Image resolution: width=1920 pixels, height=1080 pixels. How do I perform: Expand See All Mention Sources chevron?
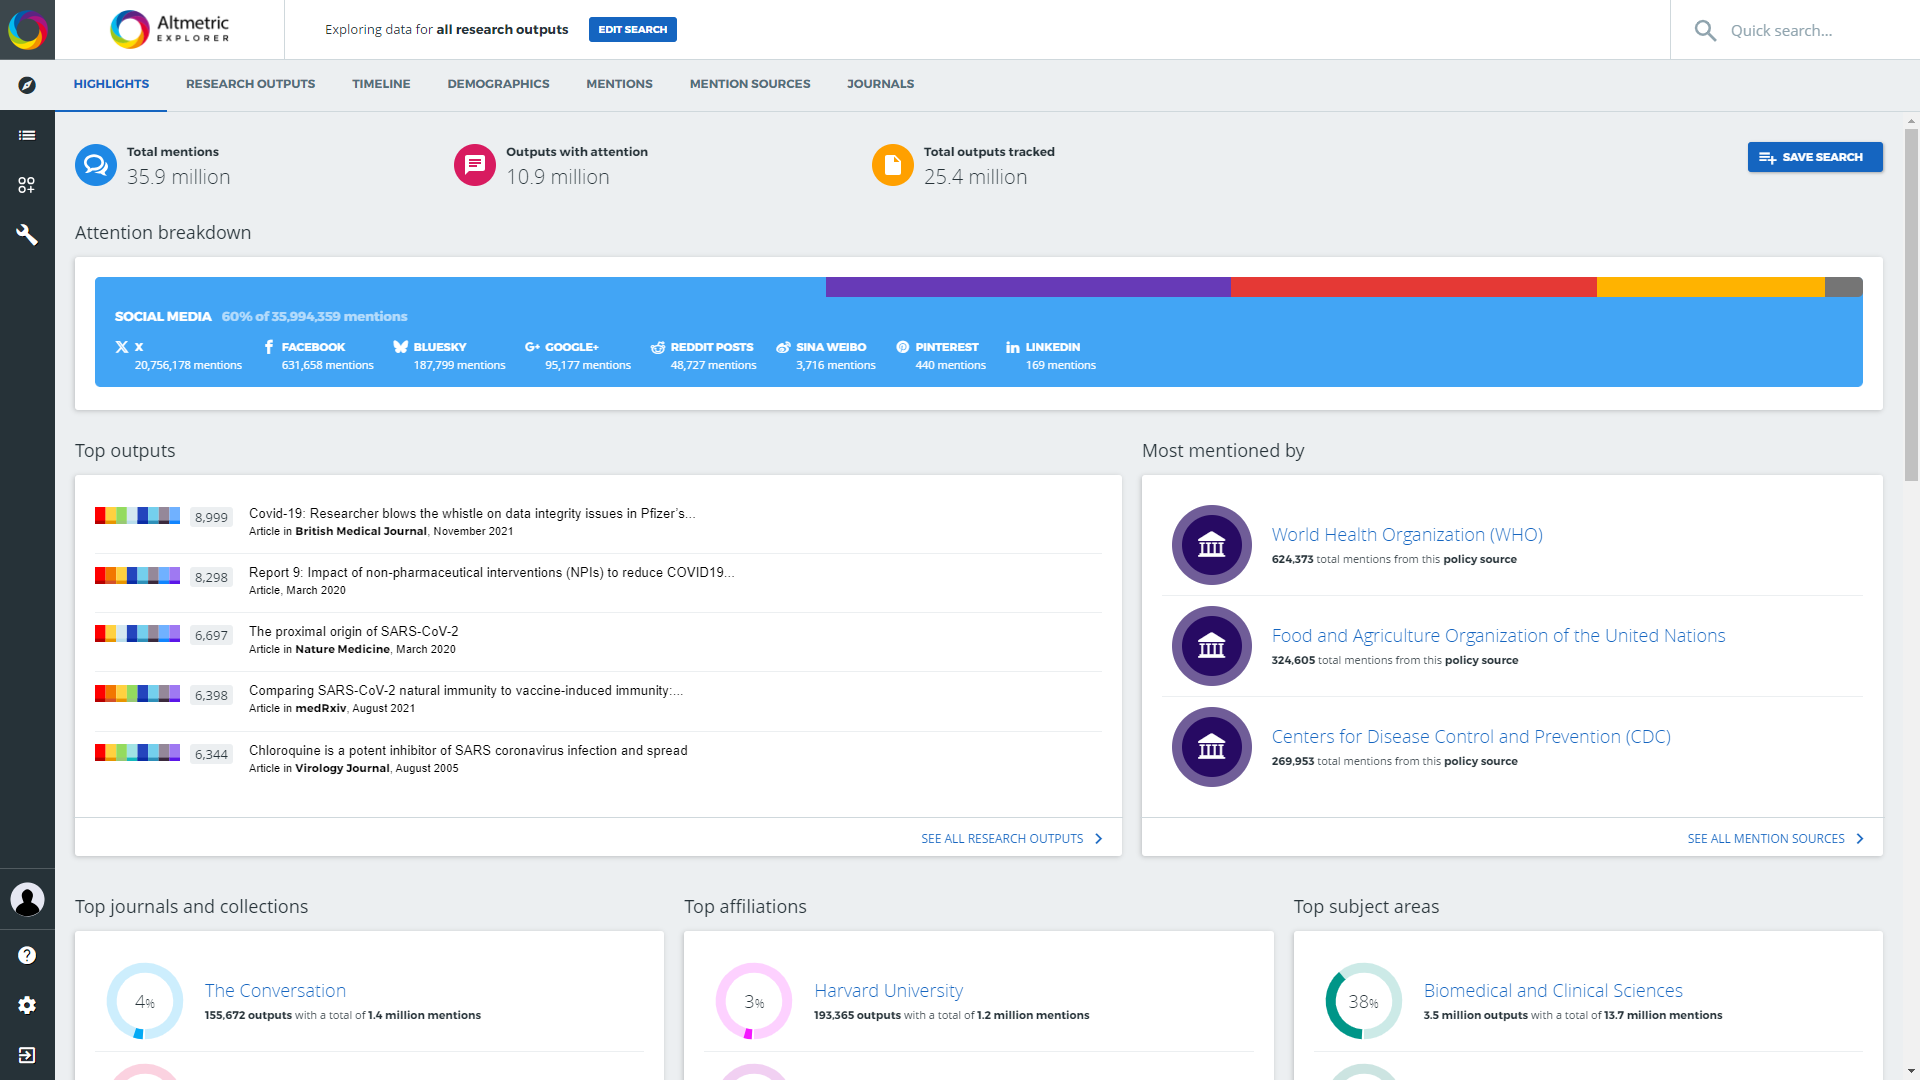tap(1860, 839)
